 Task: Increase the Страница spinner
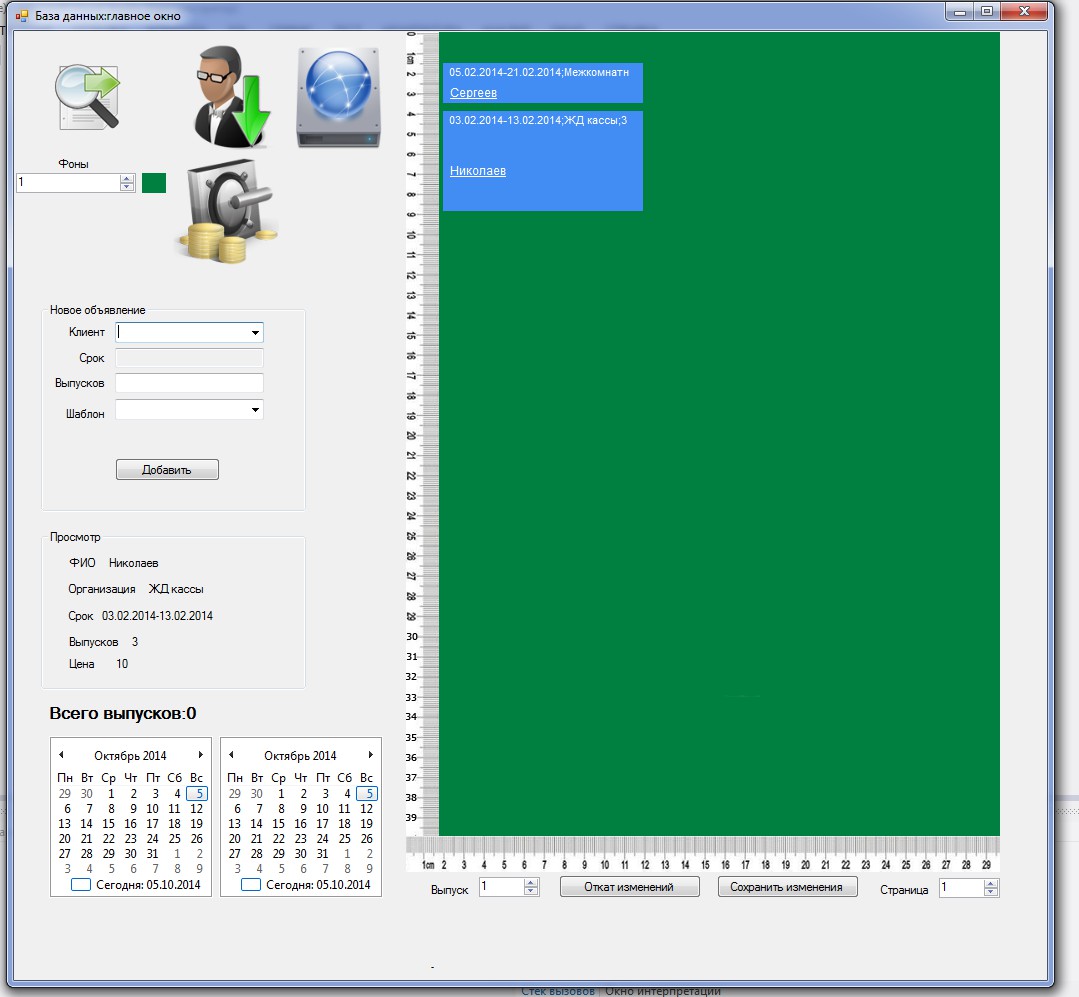coord(991,884)
